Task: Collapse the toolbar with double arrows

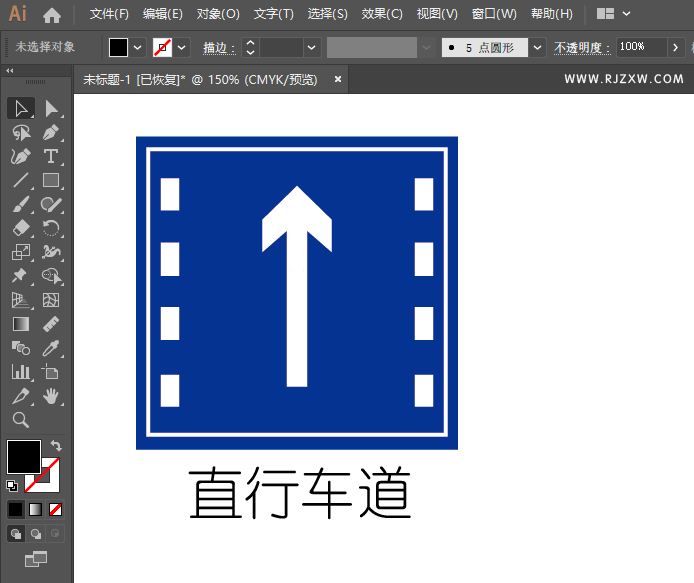Action: click(9, 71)
